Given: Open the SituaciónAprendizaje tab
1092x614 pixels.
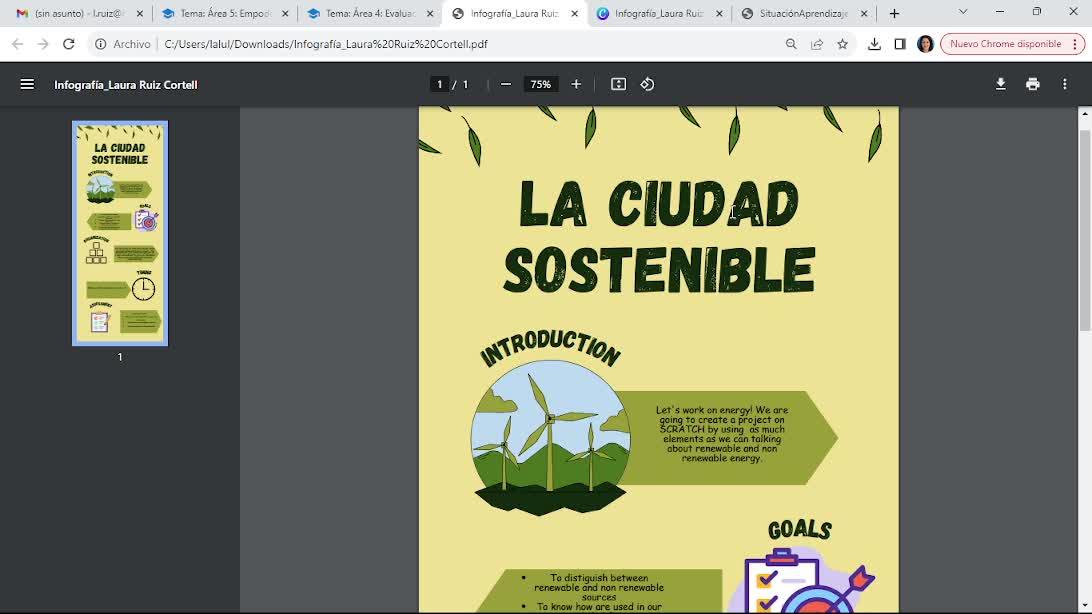Looking at the screenshot, I should point(802,14).
